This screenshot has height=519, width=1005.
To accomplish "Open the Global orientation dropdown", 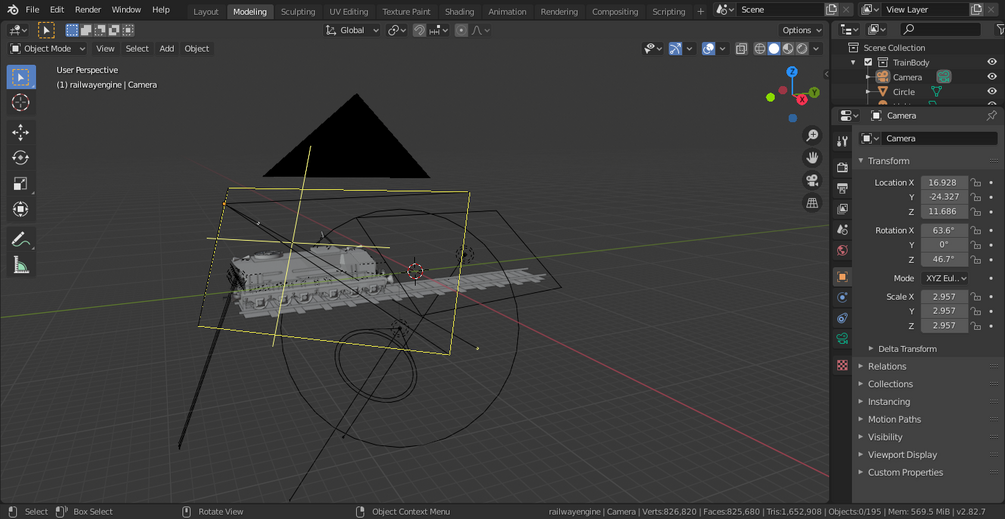I will click(x=352, y=30).
